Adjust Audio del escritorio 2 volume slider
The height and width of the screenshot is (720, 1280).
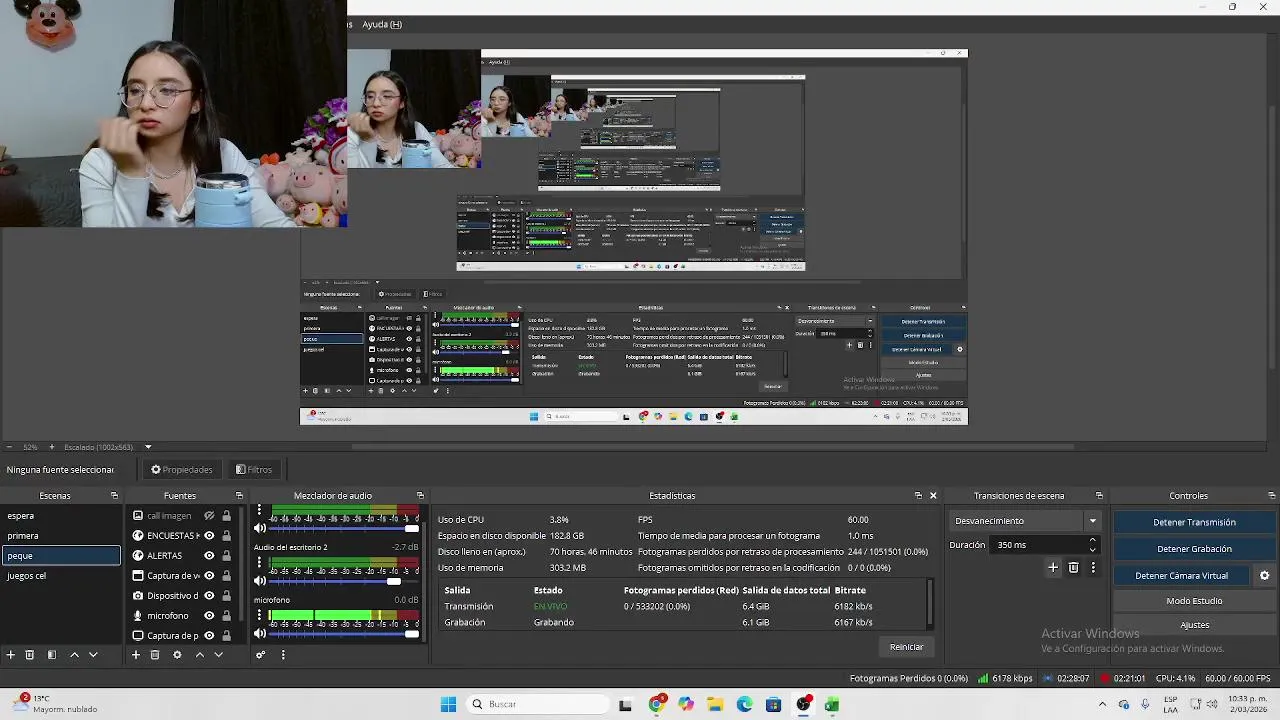(x=344, y=581)
